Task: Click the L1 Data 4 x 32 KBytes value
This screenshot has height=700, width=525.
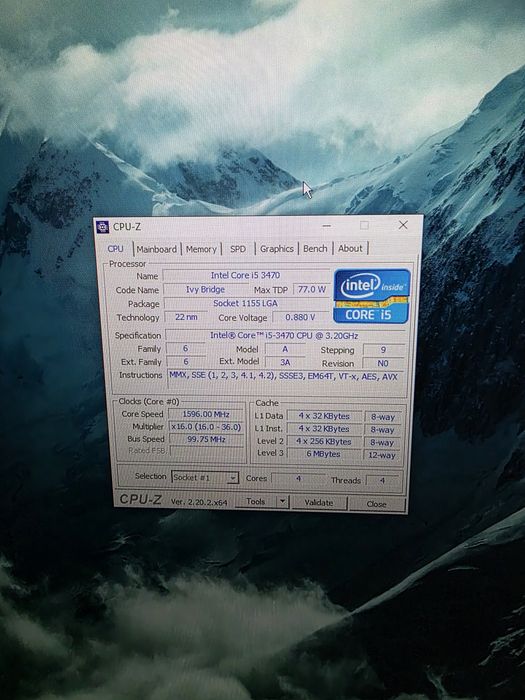Action: coord(324,416)
